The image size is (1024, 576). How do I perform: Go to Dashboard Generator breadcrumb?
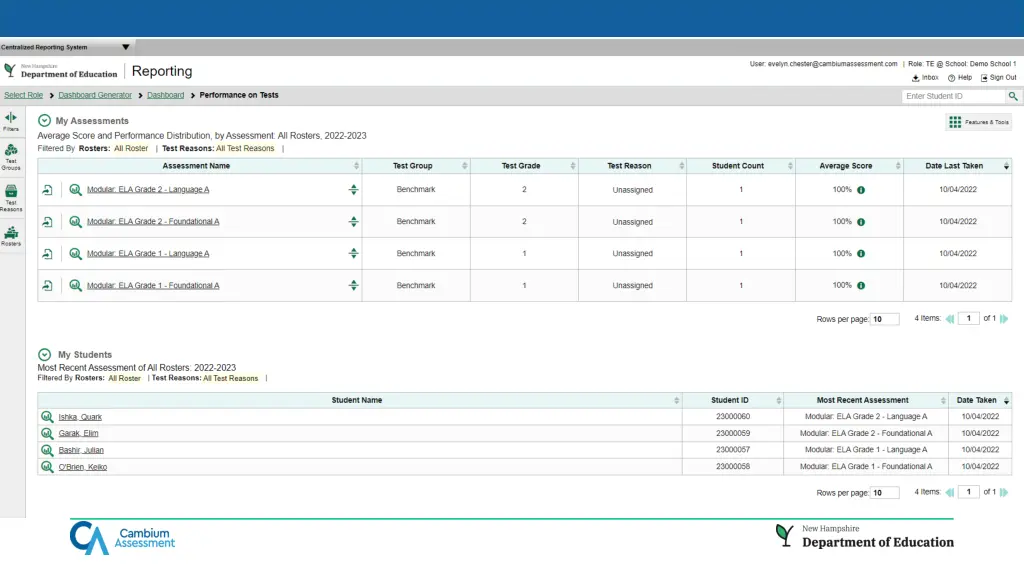pos(95,95)
